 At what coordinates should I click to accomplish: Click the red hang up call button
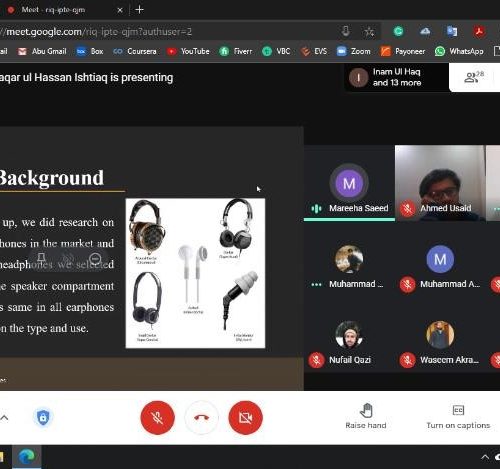click(201, 417)
